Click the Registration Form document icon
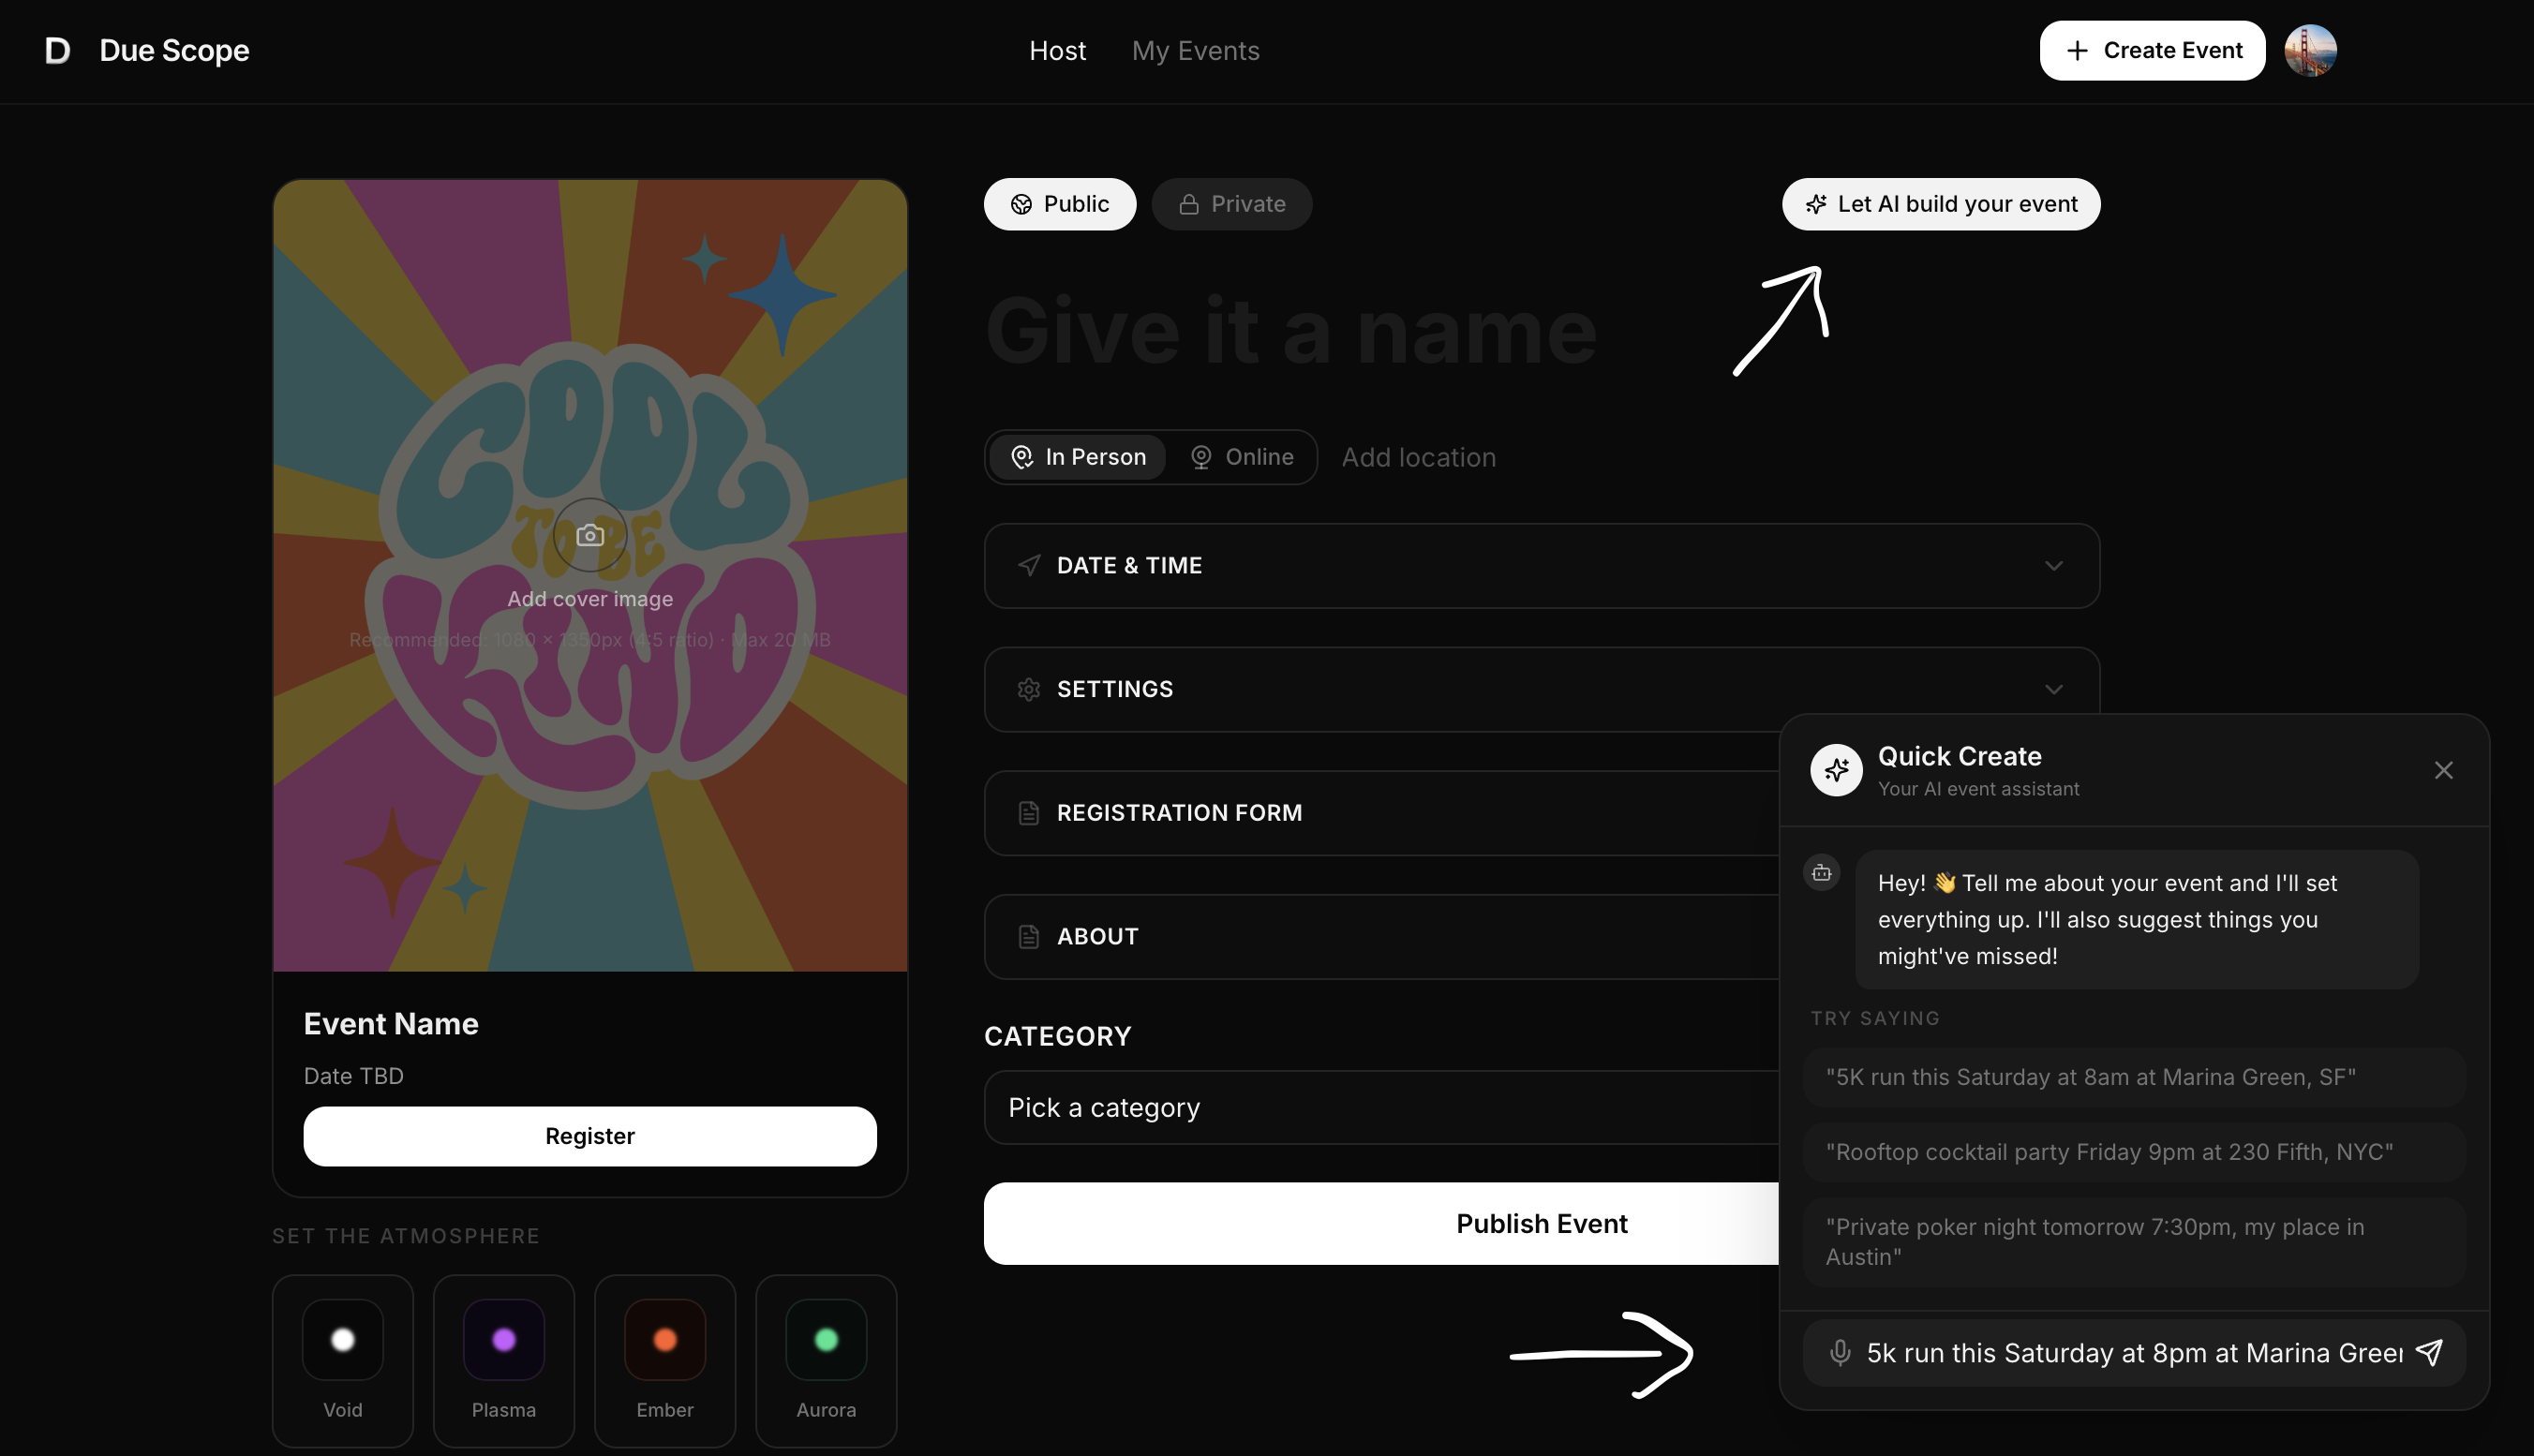Screen dimensions: 2534x1456 point(1029,813)
